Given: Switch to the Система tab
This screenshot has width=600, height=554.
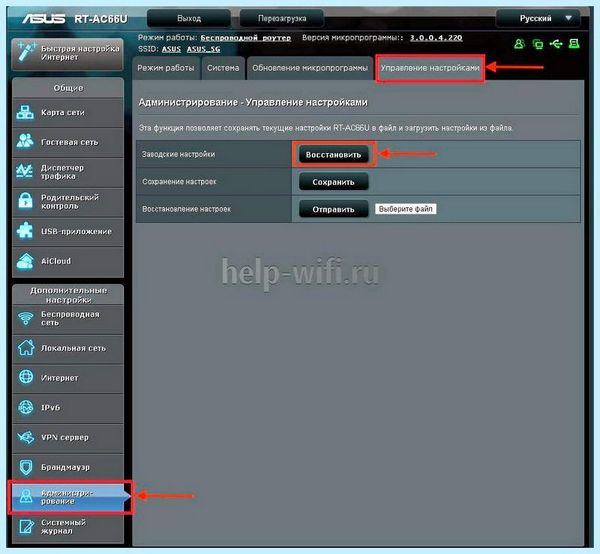Looking at the screenshot, I should click(223, 68).
